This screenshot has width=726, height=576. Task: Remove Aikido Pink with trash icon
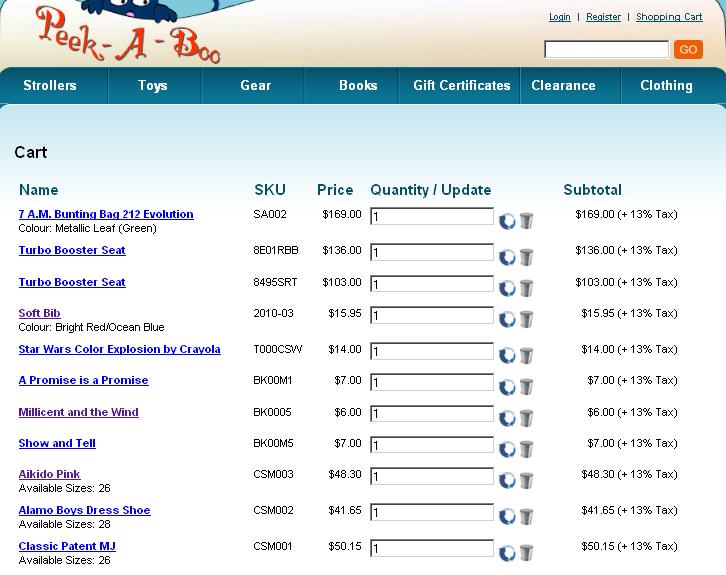(x=526, y=480)
